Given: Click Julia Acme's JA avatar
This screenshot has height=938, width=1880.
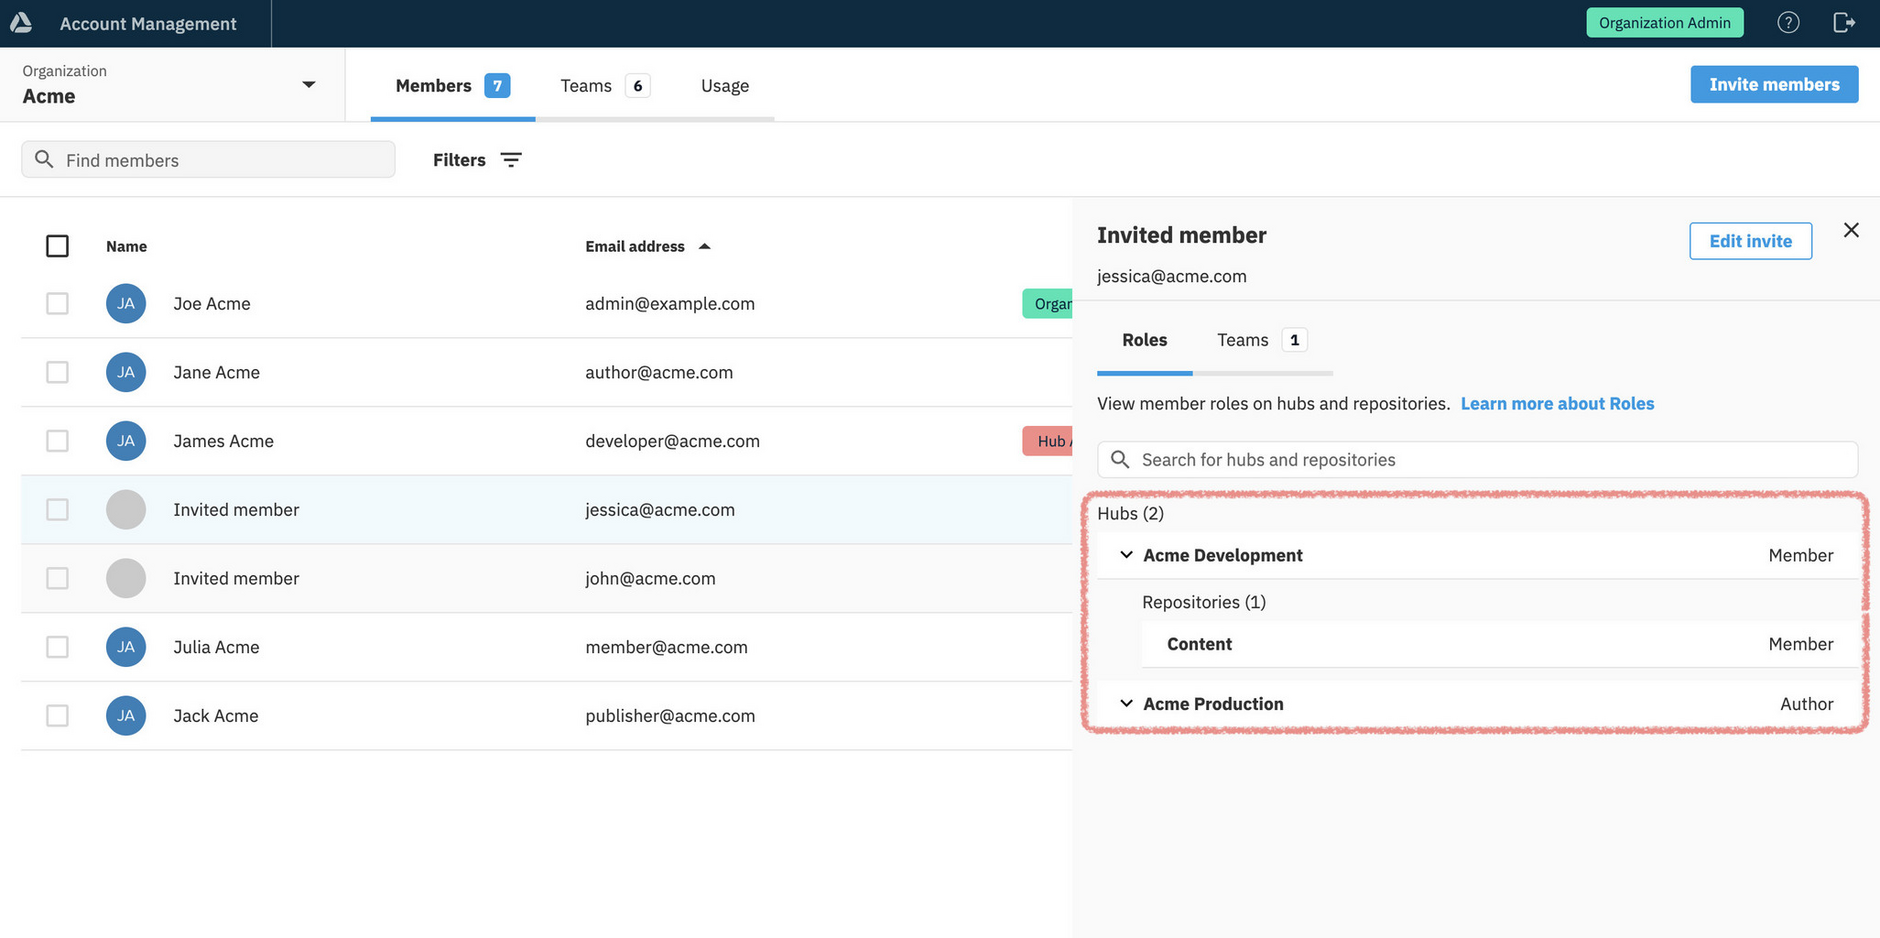Looking at the screenshot, I should point(126,647).
